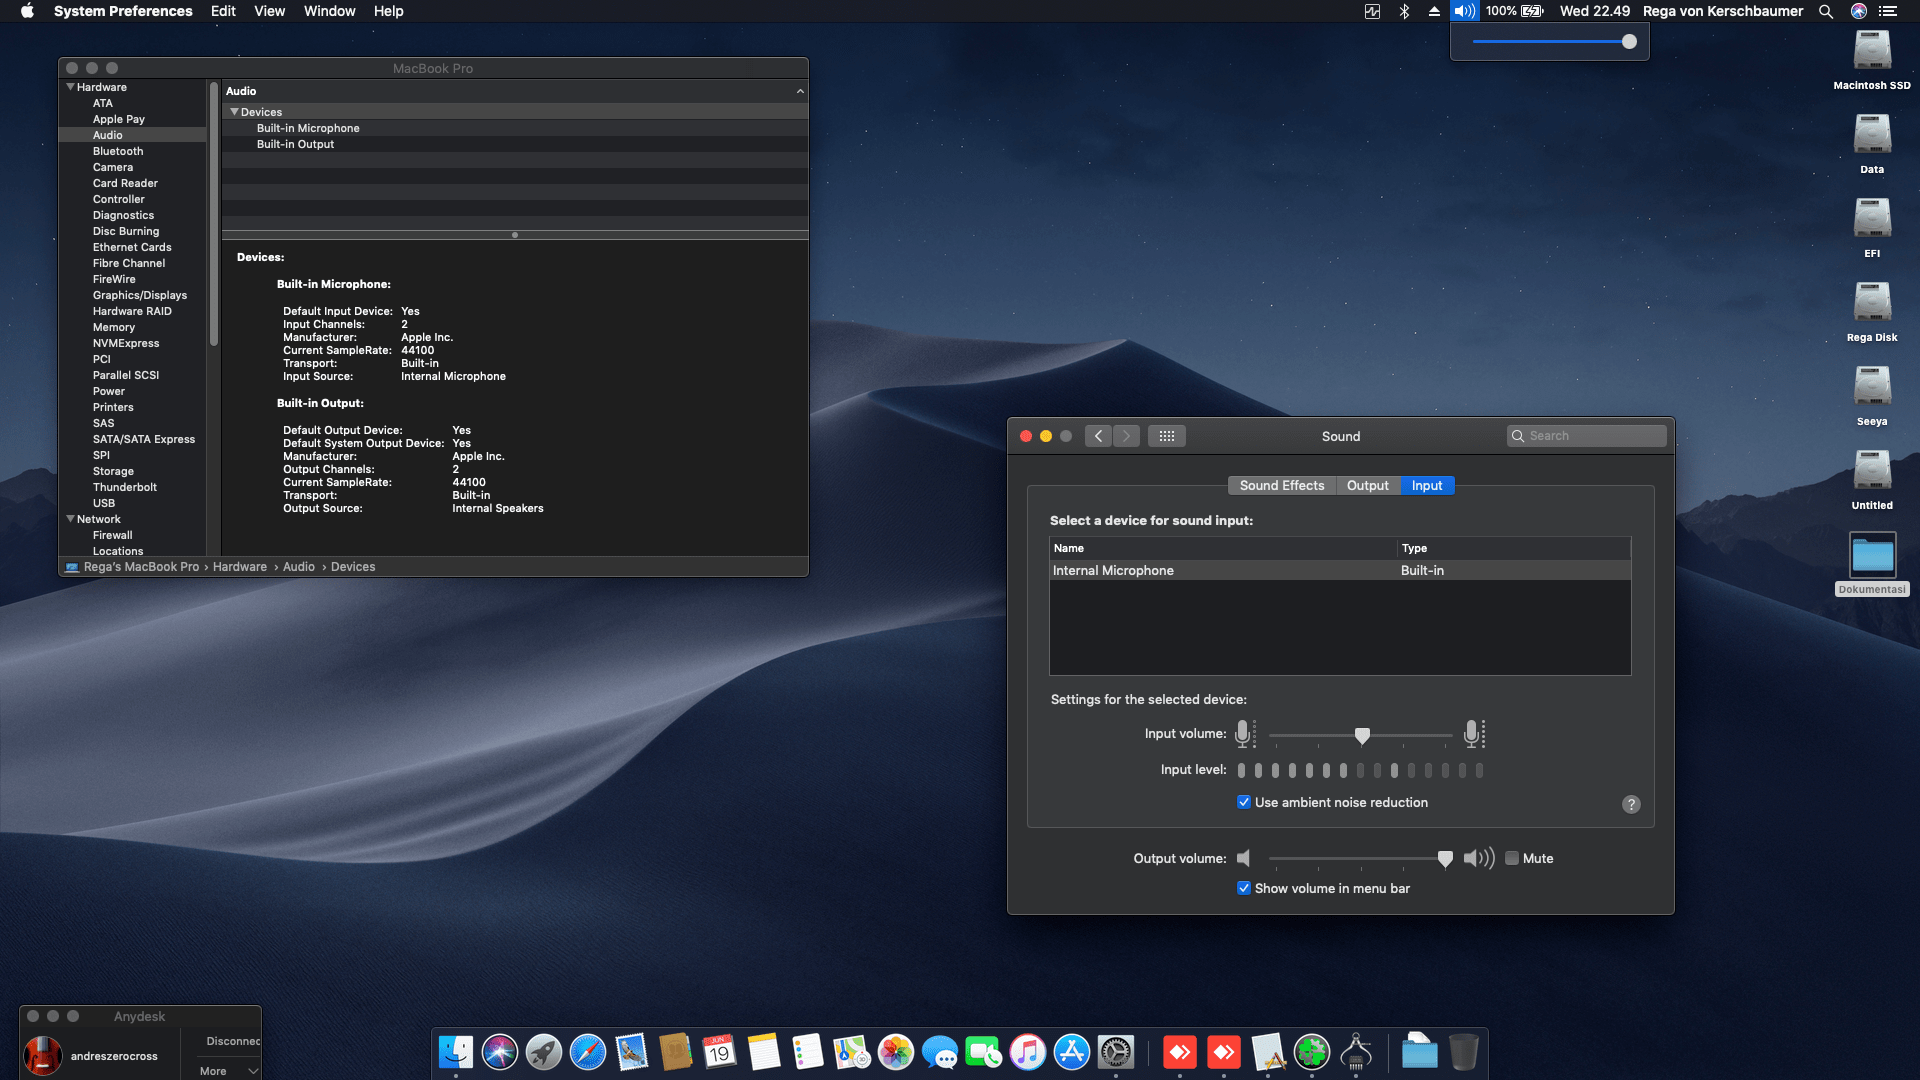The width and height of the screenshot is (1920, 1080).
Task: Click the back arrow in Sound preferences
Action: tap(1097, 435)
